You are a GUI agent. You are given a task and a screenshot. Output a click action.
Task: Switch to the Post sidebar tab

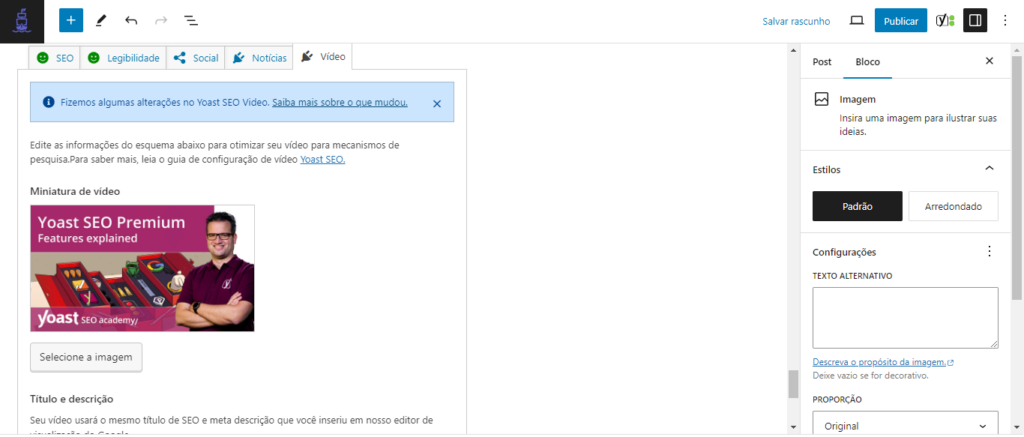click(822, 62)
